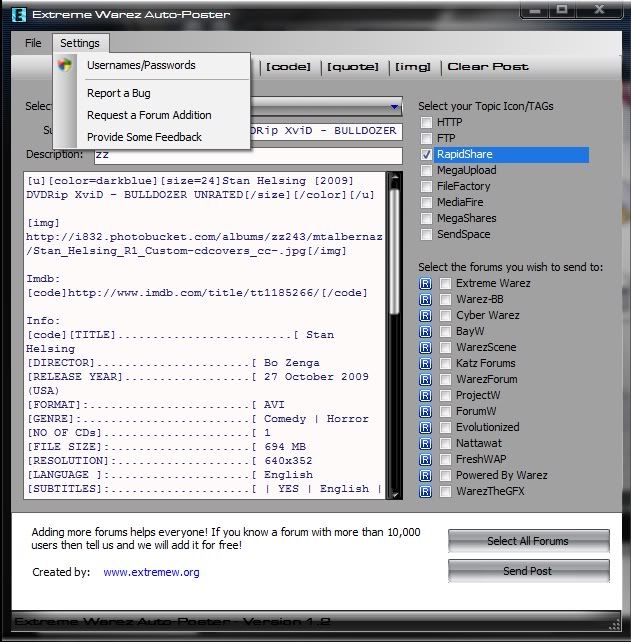Click the scrollbar up arrow in post body
This screenshot has width=631, height=642.
[x=395, y=177]
